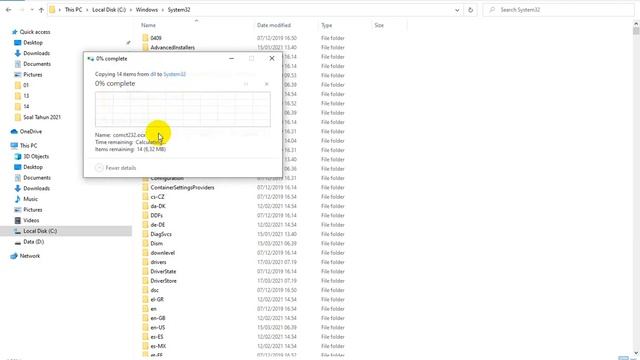This screenshot has height=360, width=640.
Task: Open the 01 folder in sidebar
Action: [x=26, y=85]
